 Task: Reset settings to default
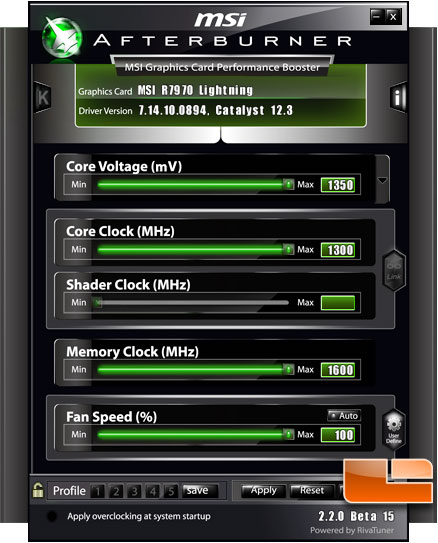pyautogui.click(x=312, y=490)
